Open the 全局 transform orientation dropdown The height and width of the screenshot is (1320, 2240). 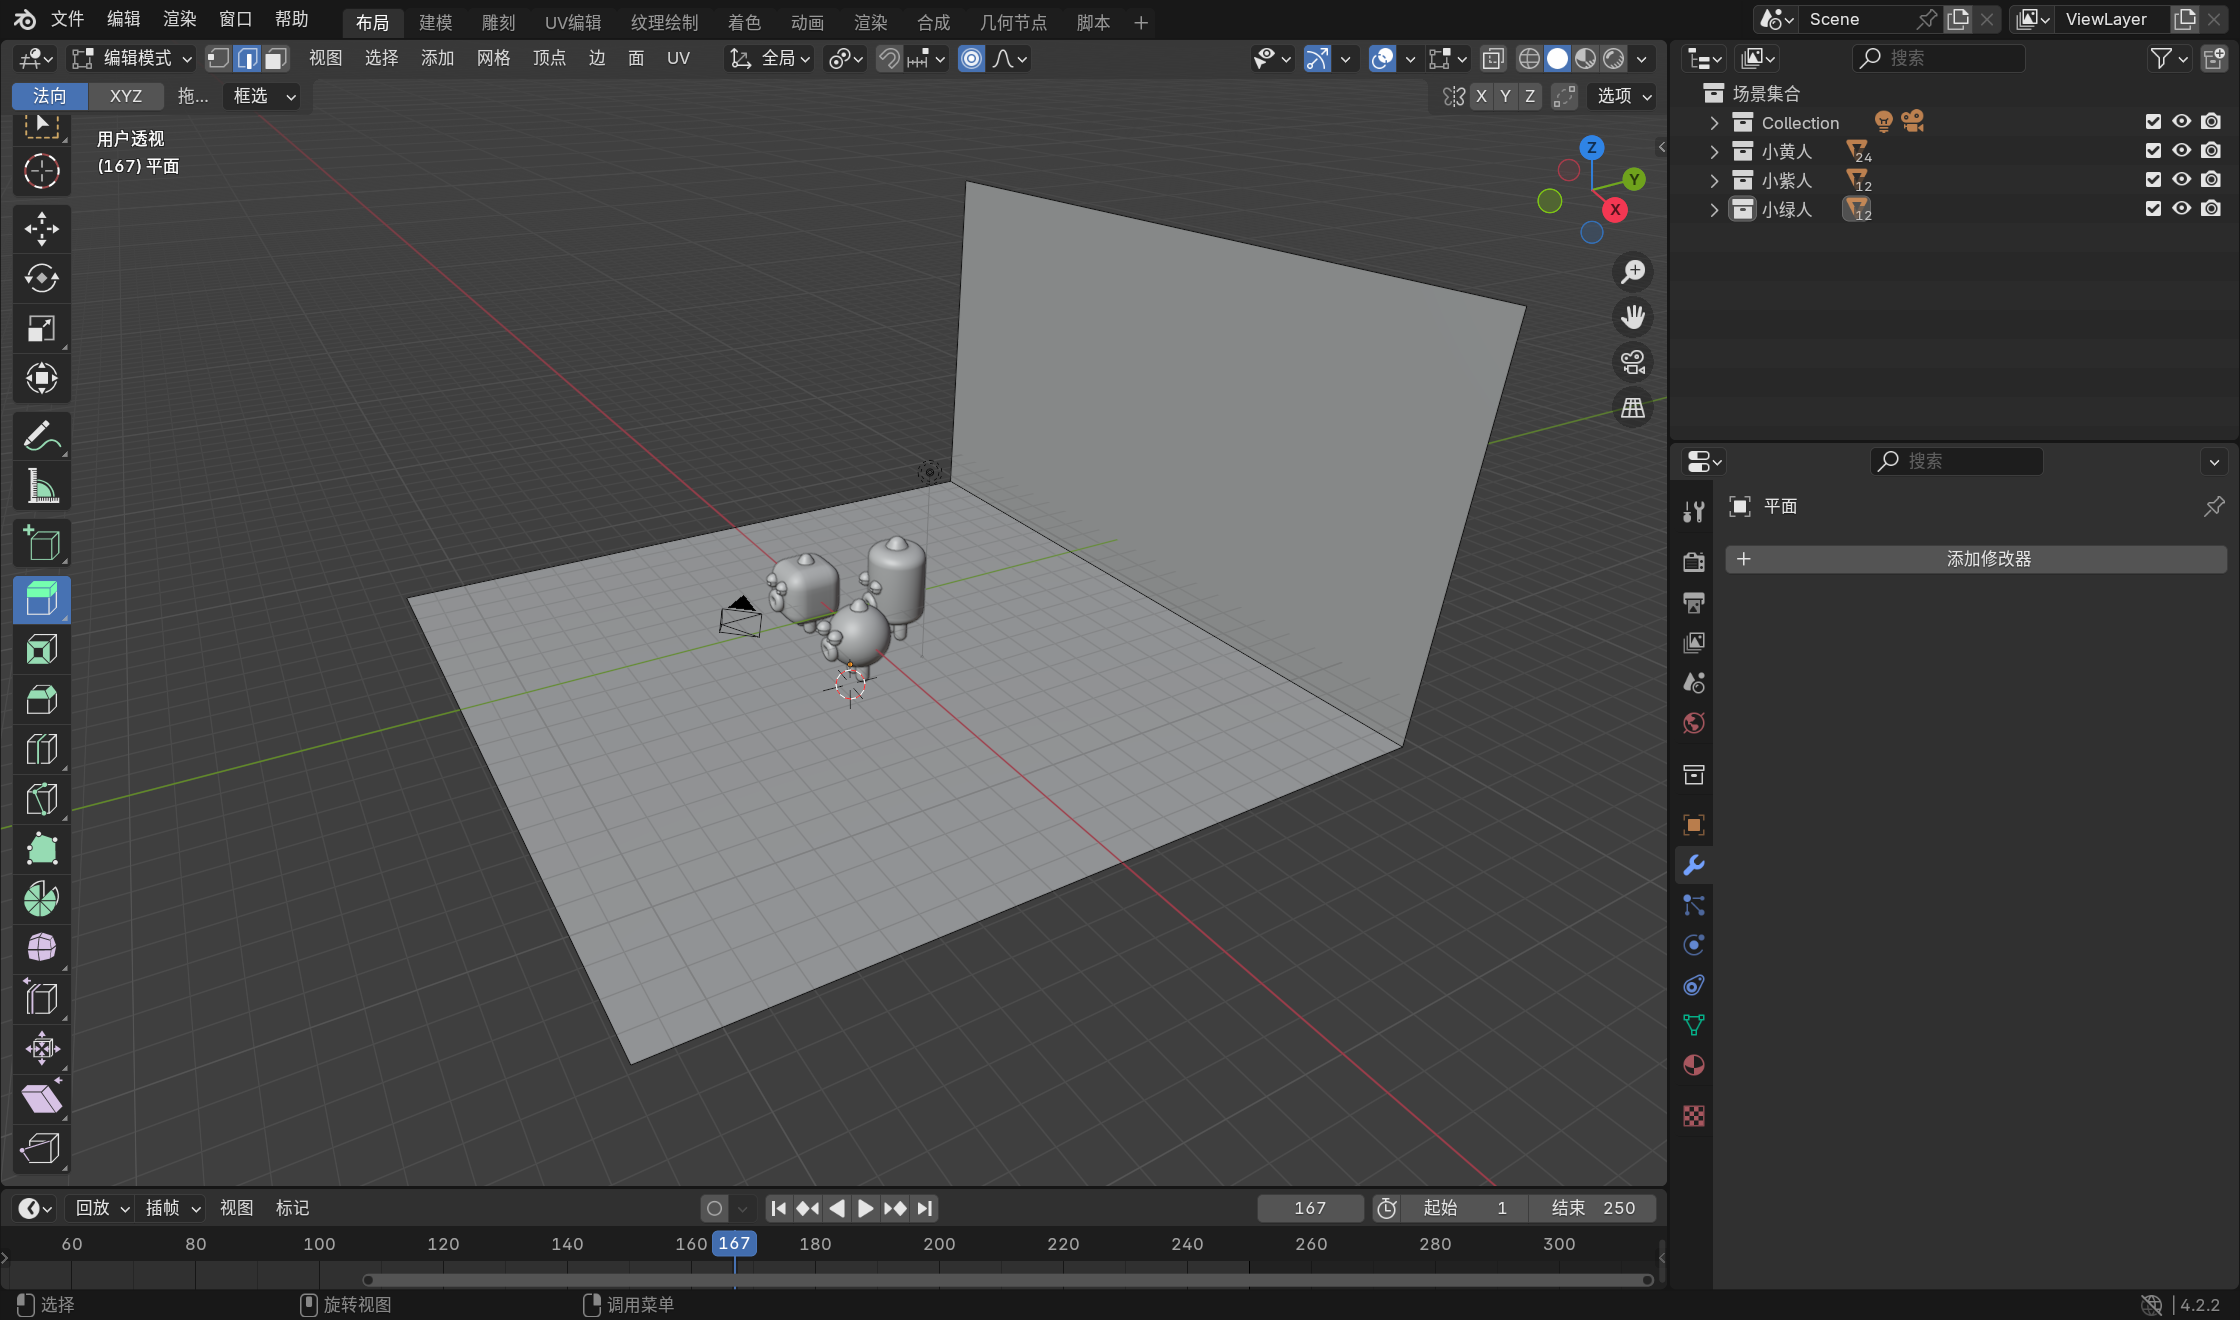click(769, 59)
